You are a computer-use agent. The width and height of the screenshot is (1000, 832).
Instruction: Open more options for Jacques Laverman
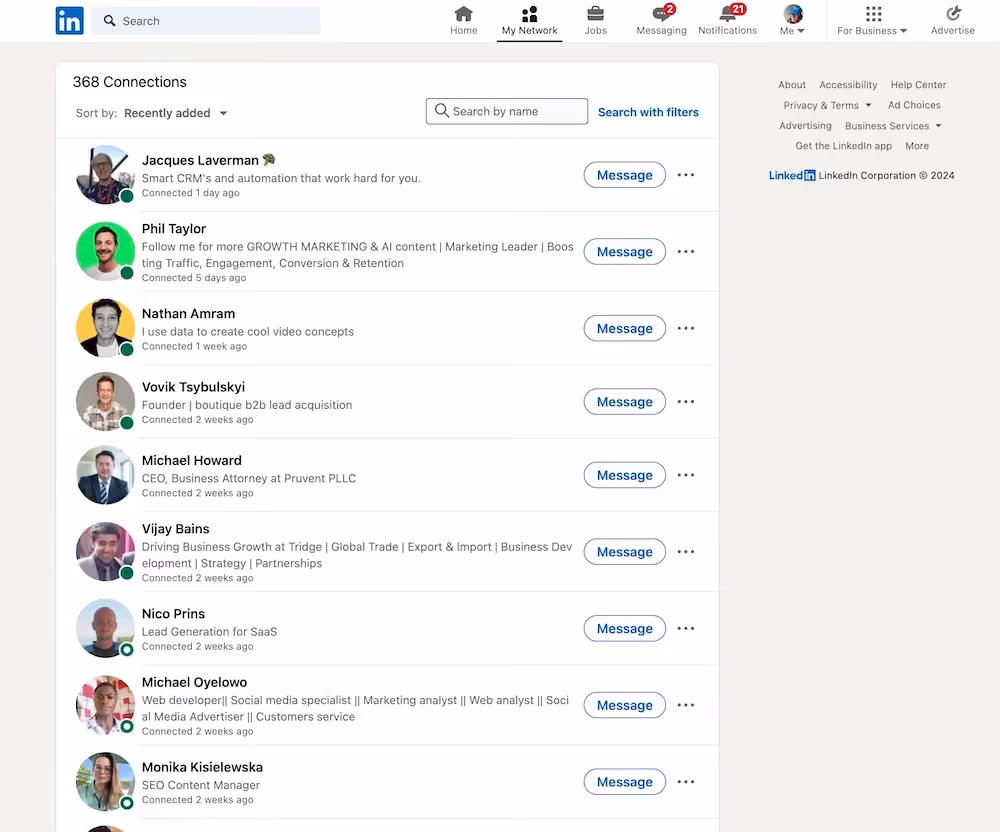[x=686, y=175]
